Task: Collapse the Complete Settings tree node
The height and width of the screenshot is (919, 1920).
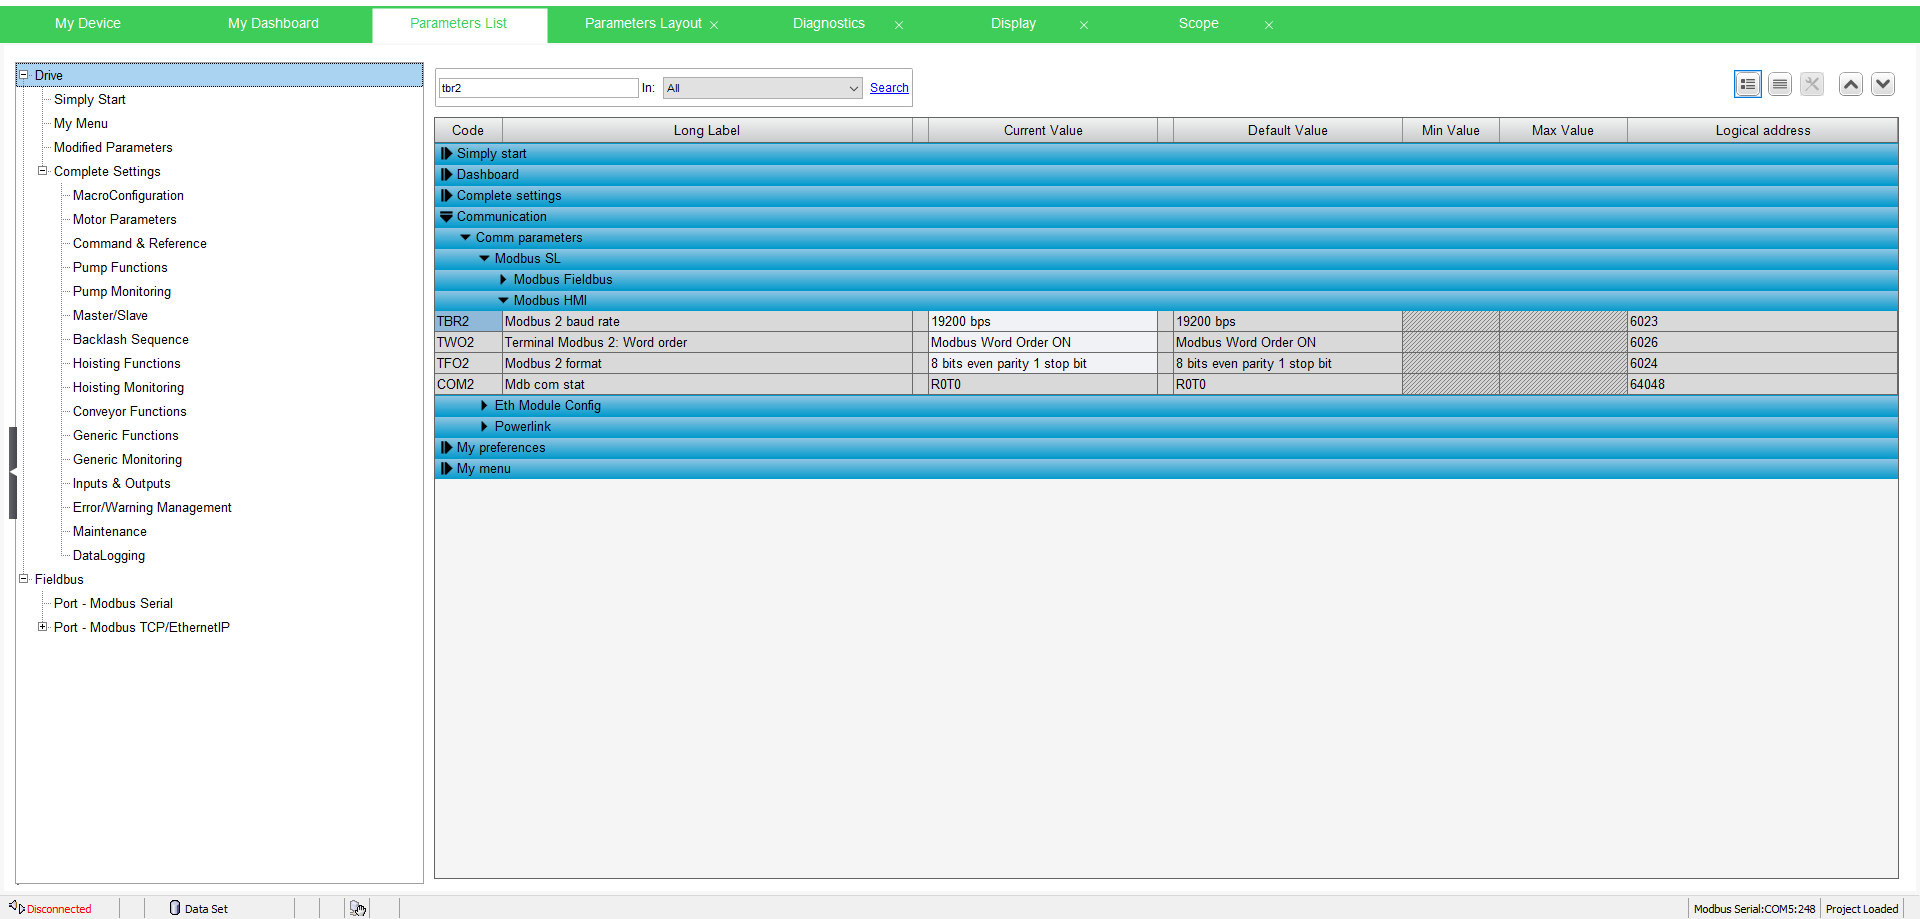Action: 43,171
